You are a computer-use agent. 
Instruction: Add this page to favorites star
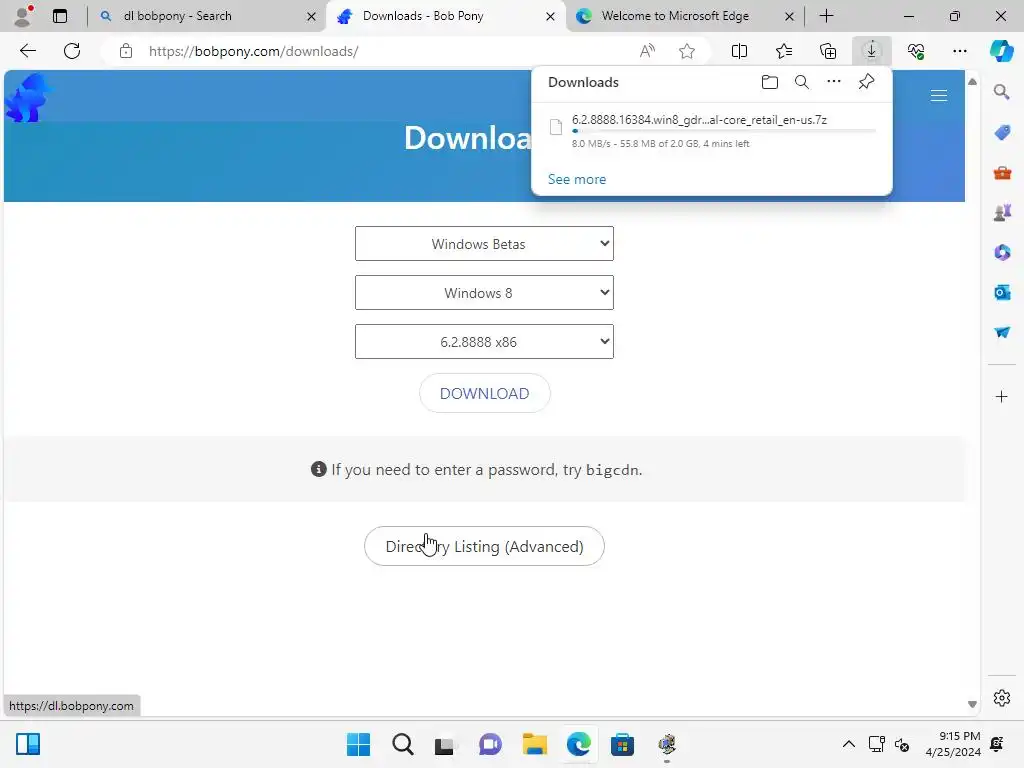click(x=686, y=51)
